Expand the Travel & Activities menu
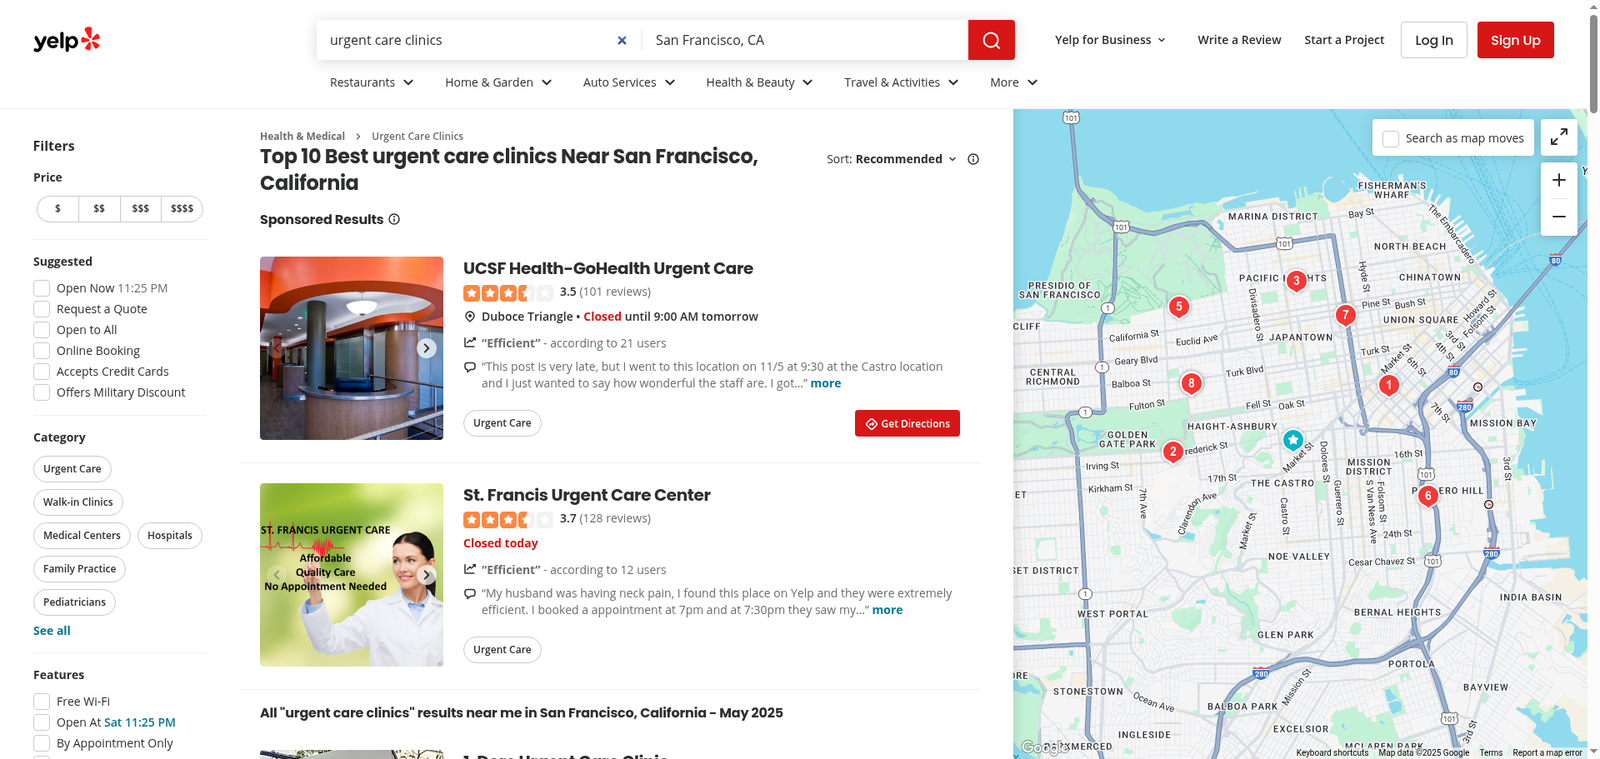Viewport: 1600px width, 759px height. (902, 82)
